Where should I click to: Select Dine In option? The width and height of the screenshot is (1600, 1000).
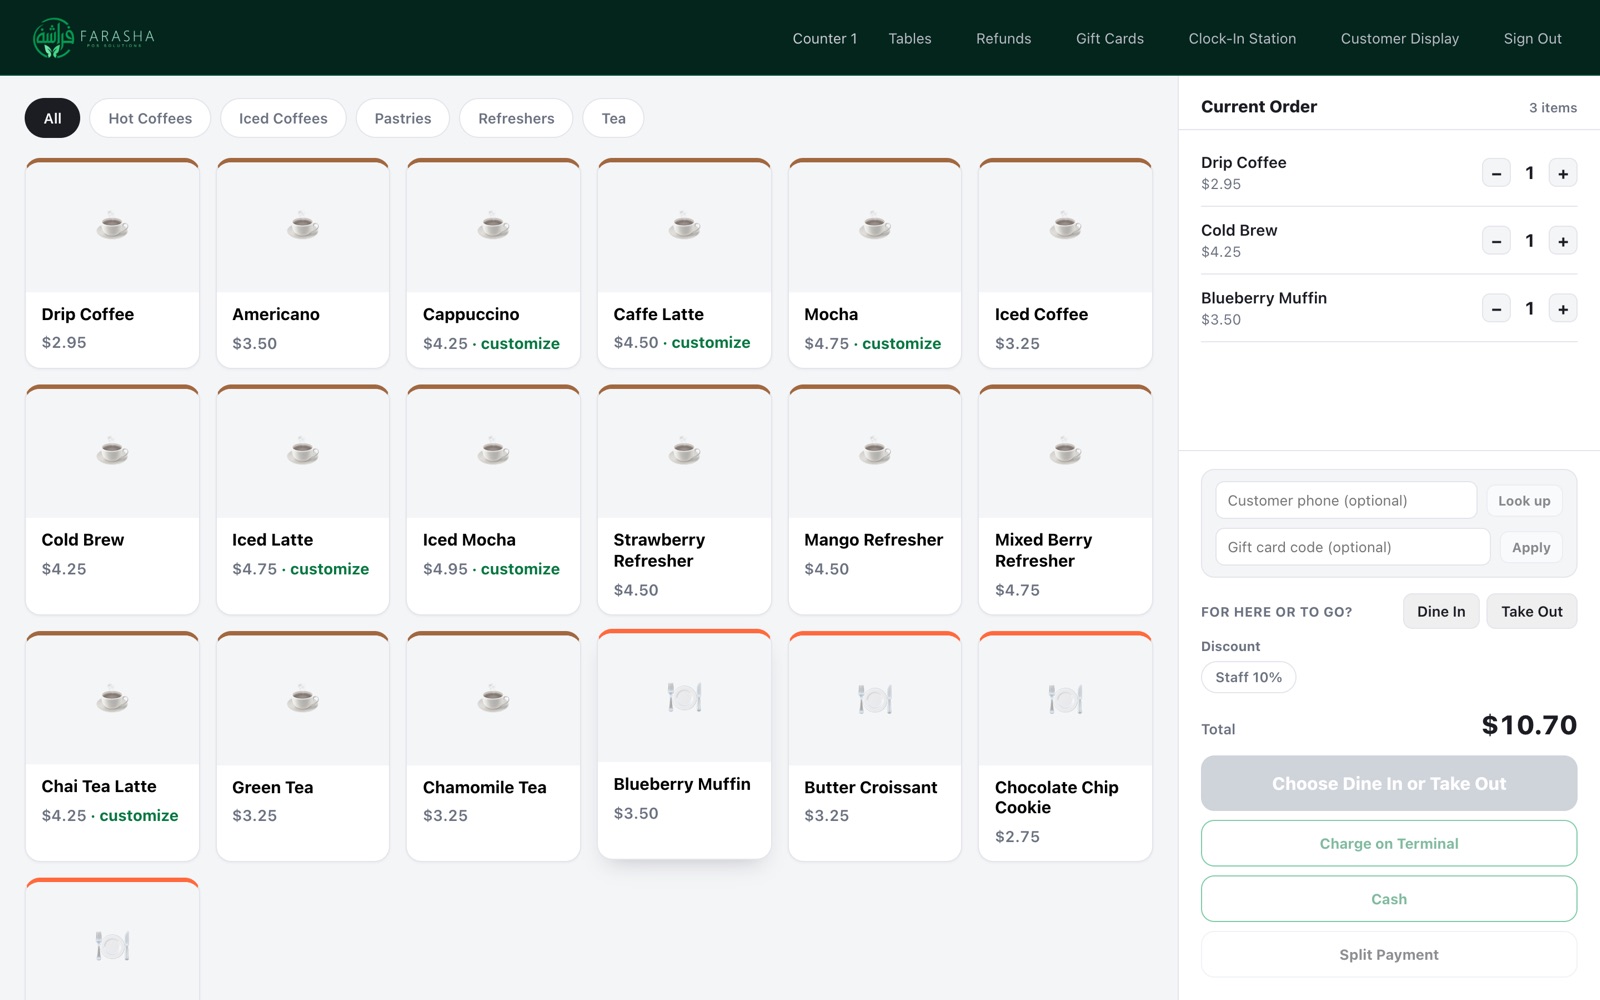[1441, 611]
